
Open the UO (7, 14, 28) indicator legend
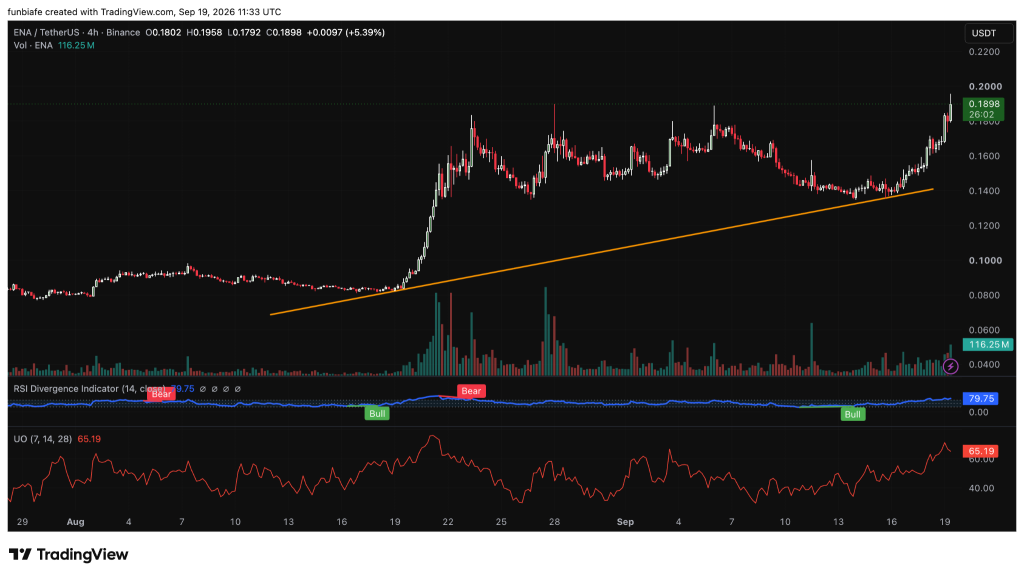43,439
